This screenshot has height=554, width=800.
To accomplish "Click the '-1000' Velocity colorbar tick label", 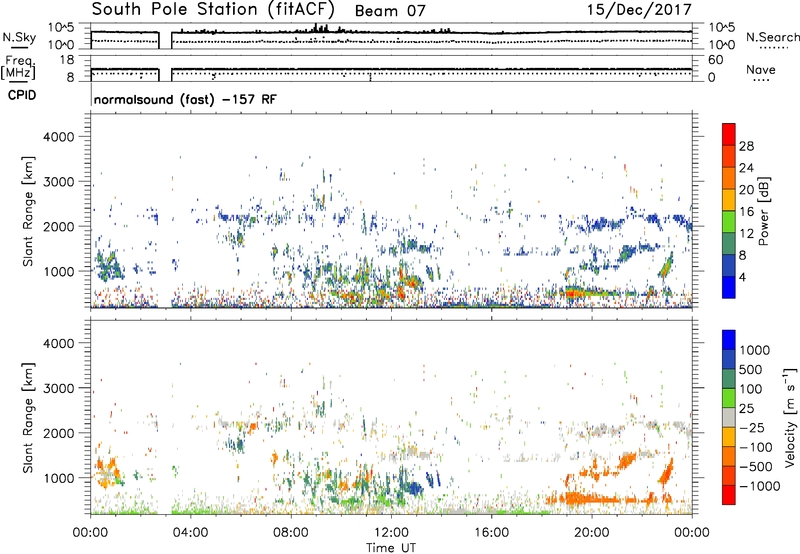I will [760, 486].
